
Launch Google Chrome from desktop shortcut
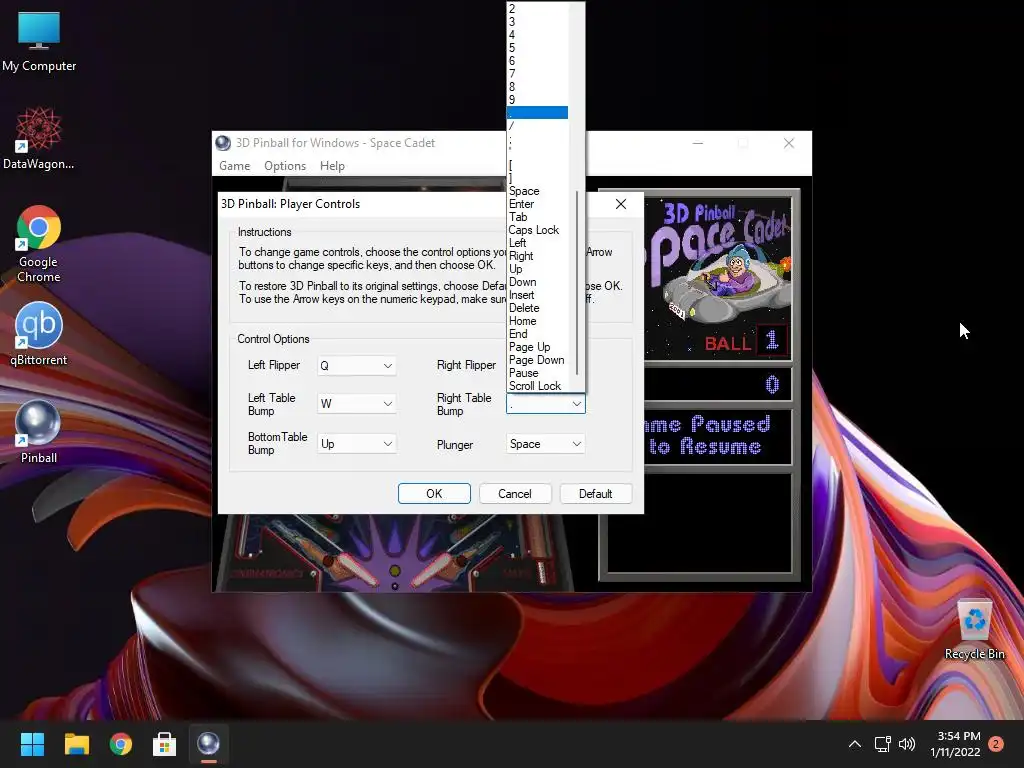[39, 244]
